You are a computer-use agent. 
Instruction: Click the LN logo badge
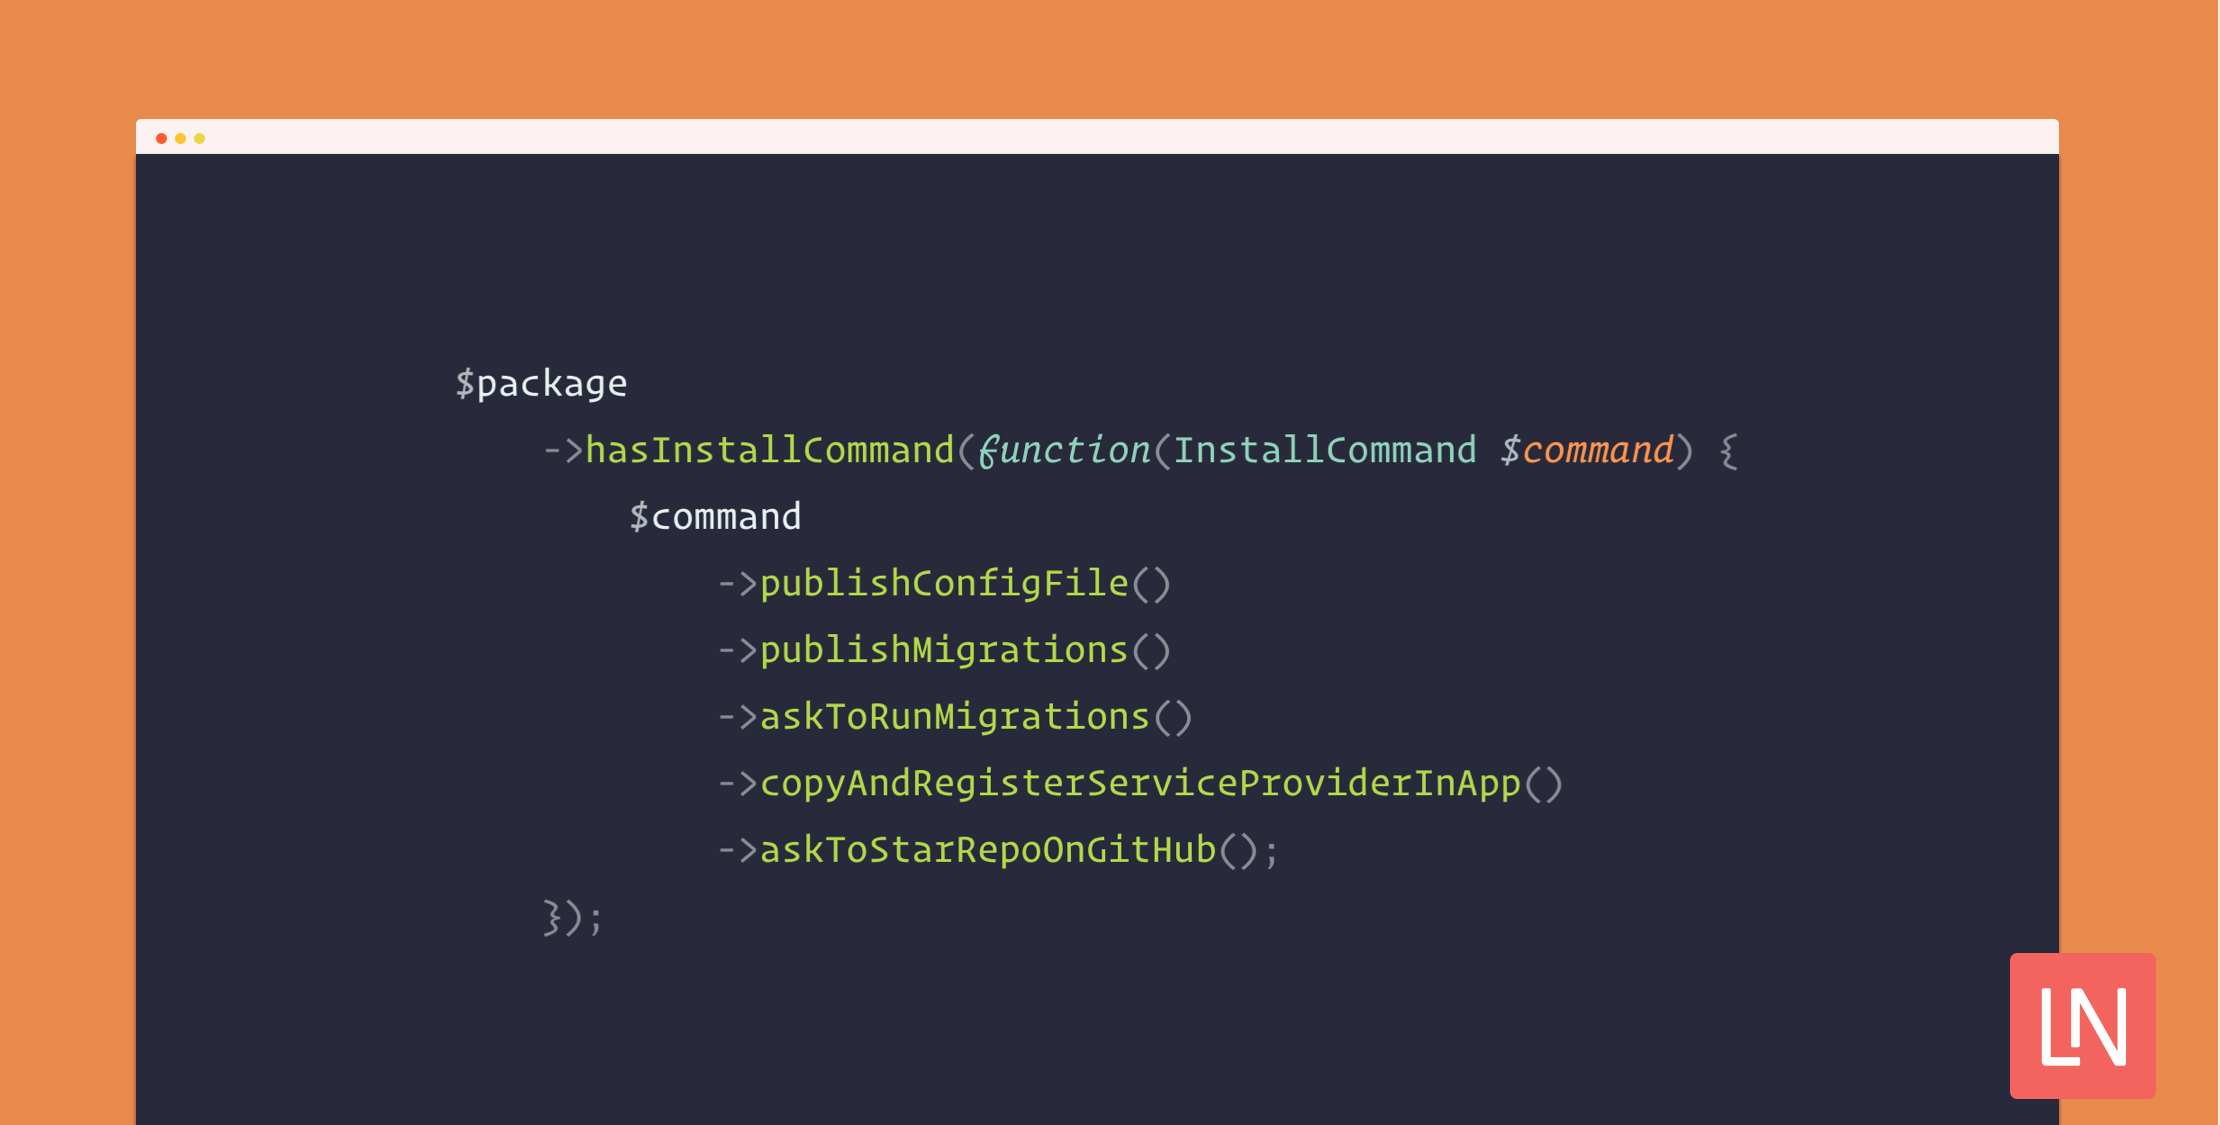(x=2082, y=1025)
